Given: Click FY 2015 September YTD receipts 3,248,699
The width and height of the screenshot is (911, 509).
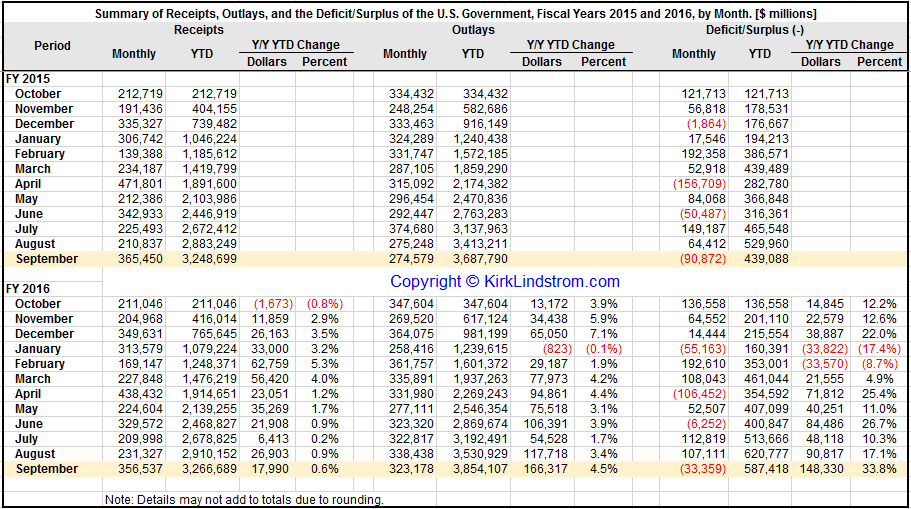Looking at the screenshot, I should pyautogui.click(x=209, y=259).
